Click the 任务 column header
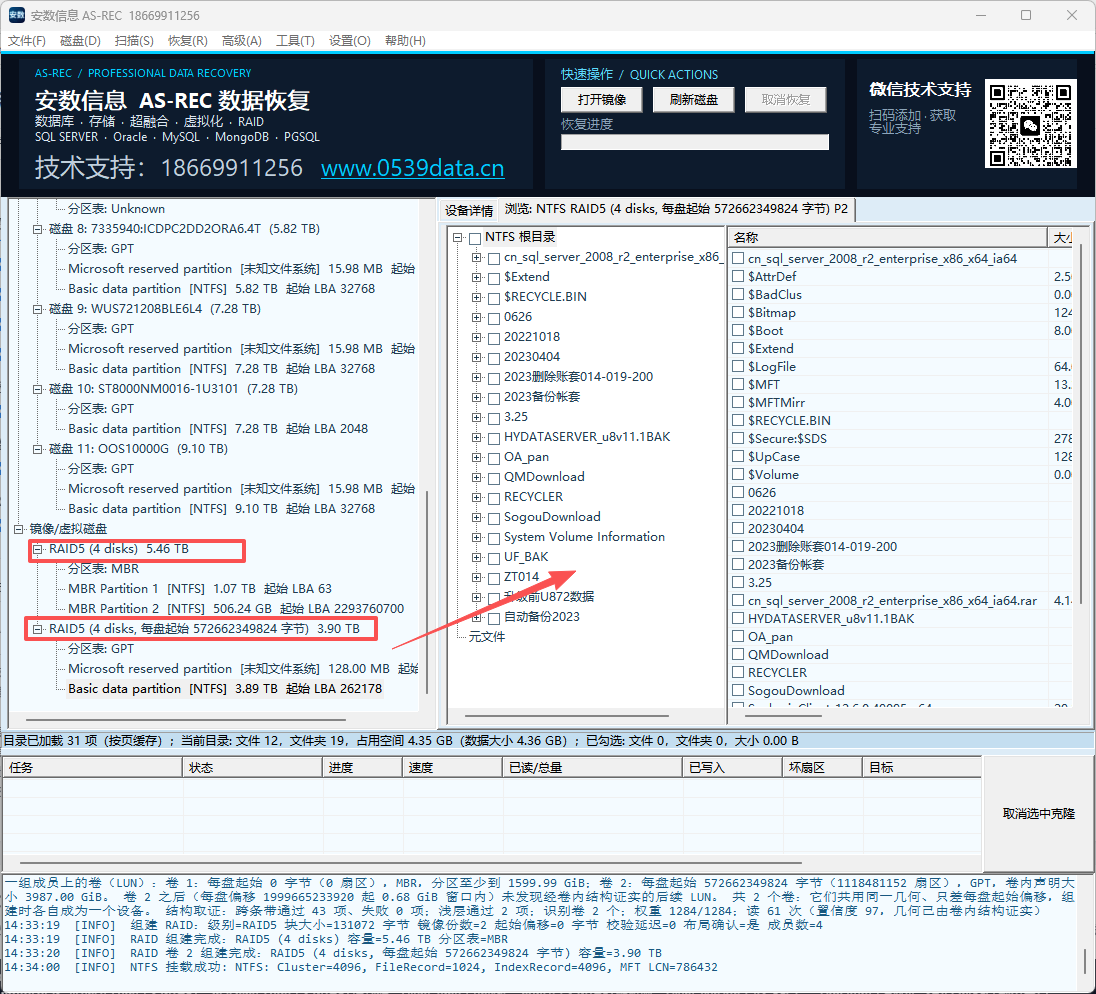 tap(92, 768)
